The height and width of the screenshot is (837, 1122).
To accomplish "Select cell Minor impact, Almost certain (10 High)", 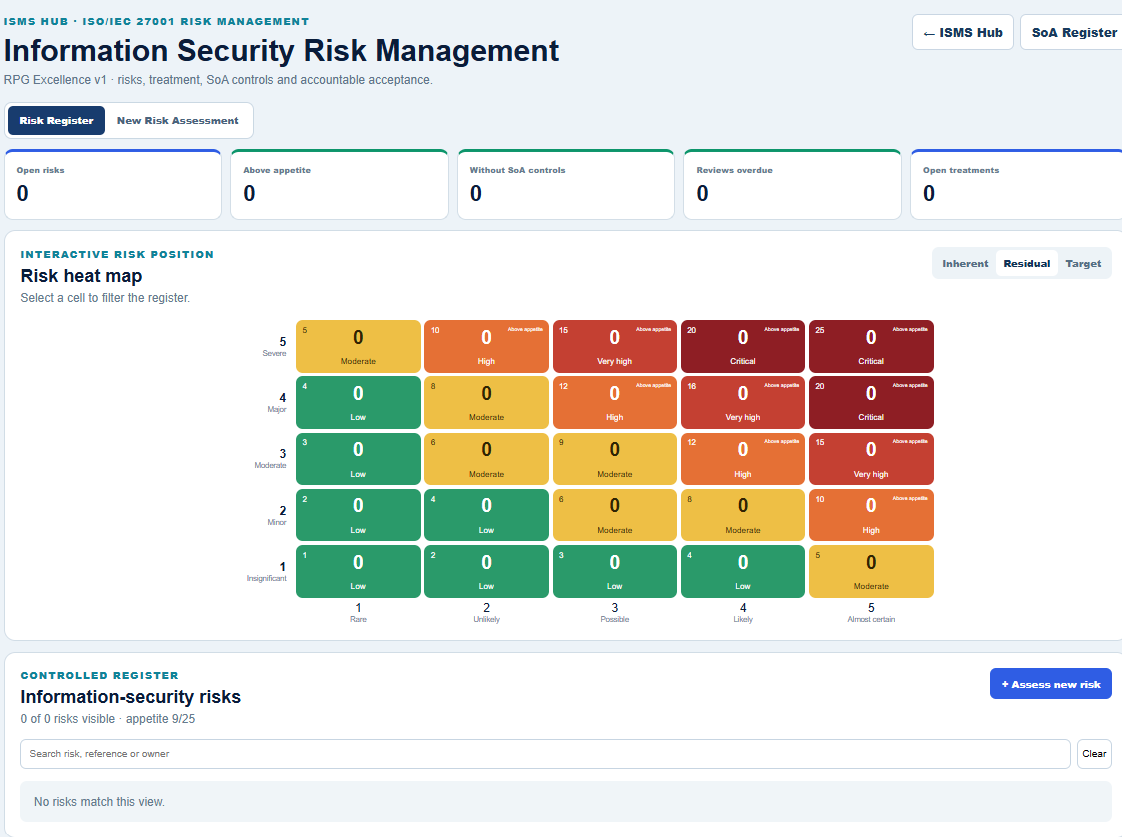I will tap(871, 515).
